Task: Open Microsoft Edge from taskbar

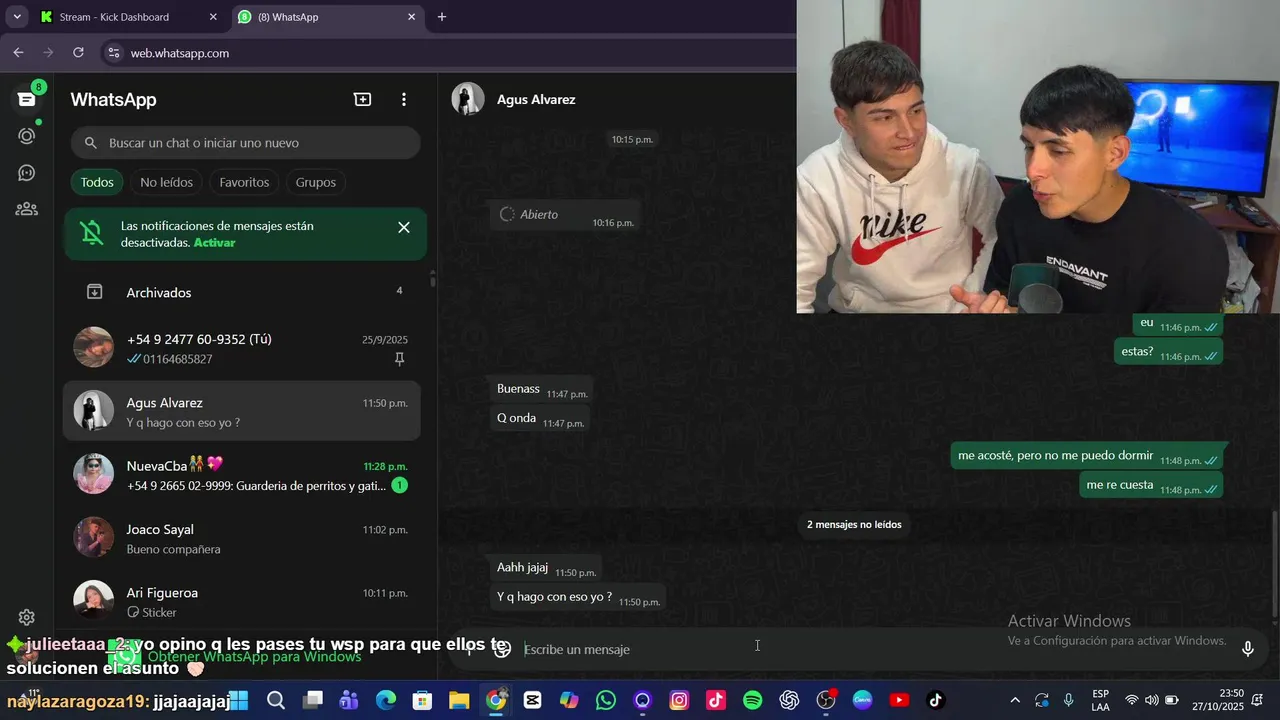Action: (386, 700)
